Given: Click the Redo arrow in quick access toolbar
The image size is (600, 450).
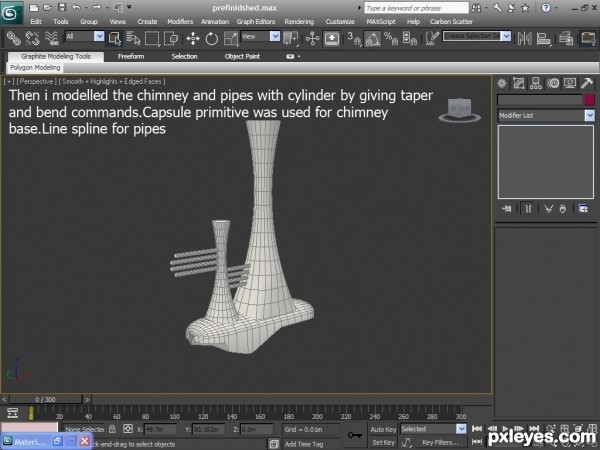Looking at the screenshot, I should [x=96, y=7].
